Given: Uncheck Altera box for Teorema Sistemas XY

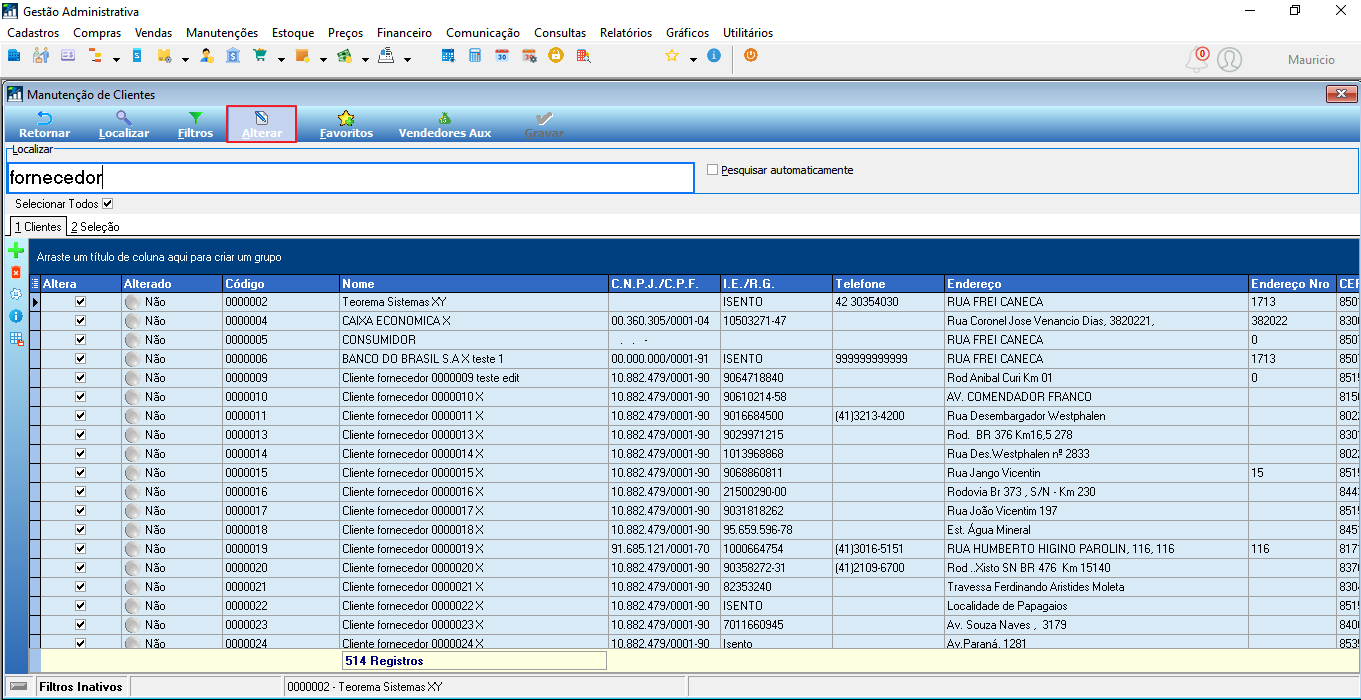Looking at the screenshot, I should point(81,302).
